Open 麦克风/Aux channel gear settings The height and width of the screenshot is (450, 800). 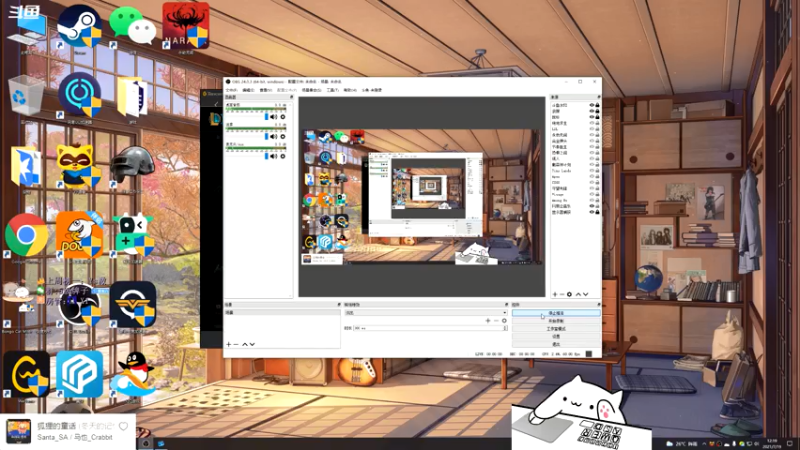[283, 156]
